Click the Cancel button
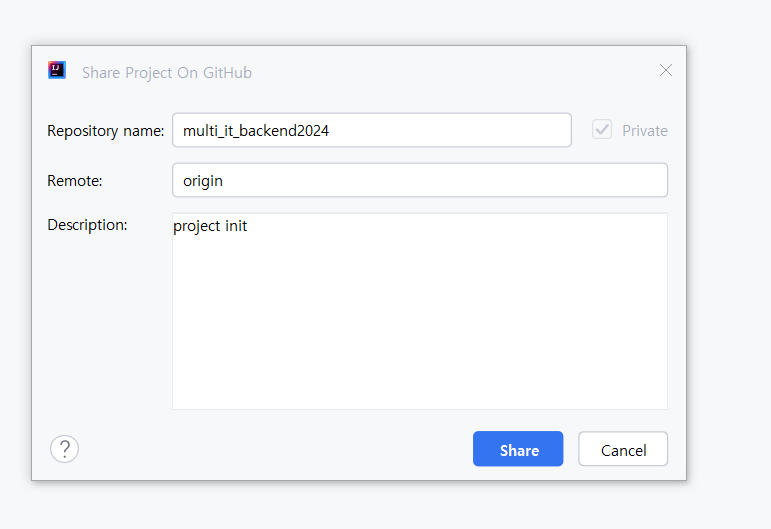This screenshot has width=771, height=529. (x=623, y=449)
